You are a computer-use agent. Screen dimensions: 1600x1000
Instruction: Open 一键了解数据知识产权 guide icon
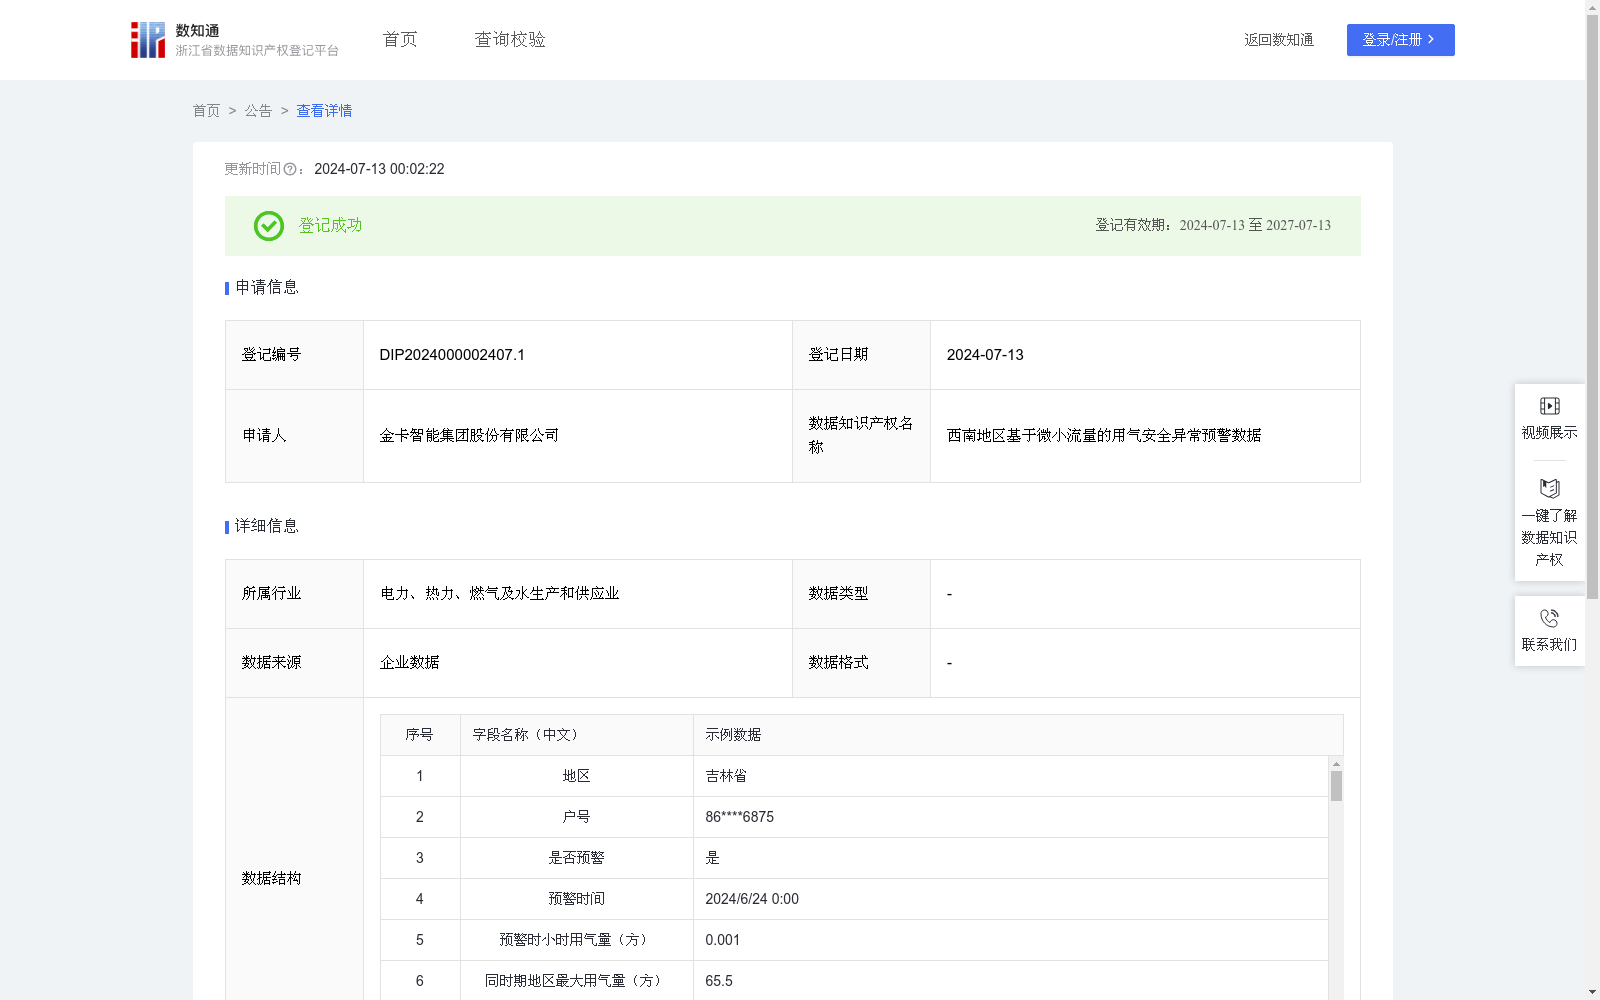tap(1549, 489)
